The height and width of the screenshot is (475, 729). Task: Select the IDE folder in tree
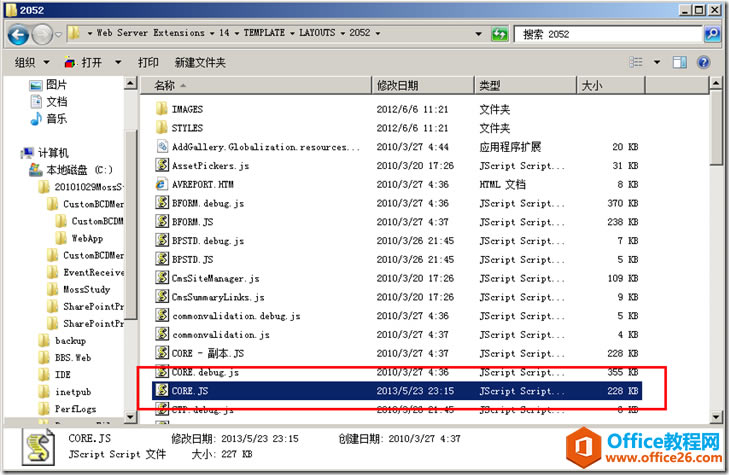(x=55, y=374)
